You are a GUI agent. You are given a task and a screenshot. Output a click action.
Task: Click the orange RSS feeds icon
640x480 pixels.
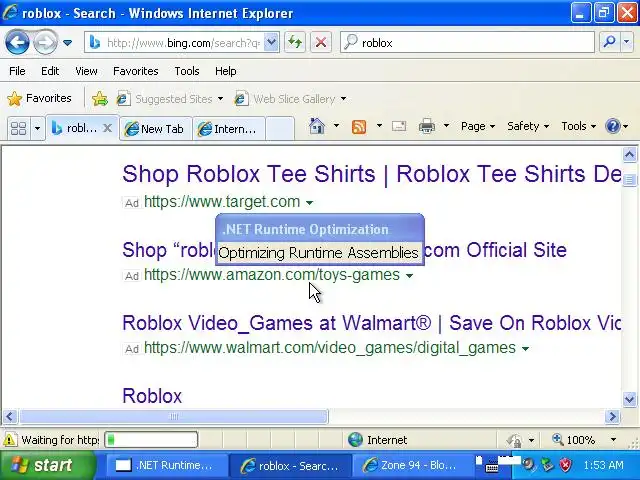click(x=359, y=127)
